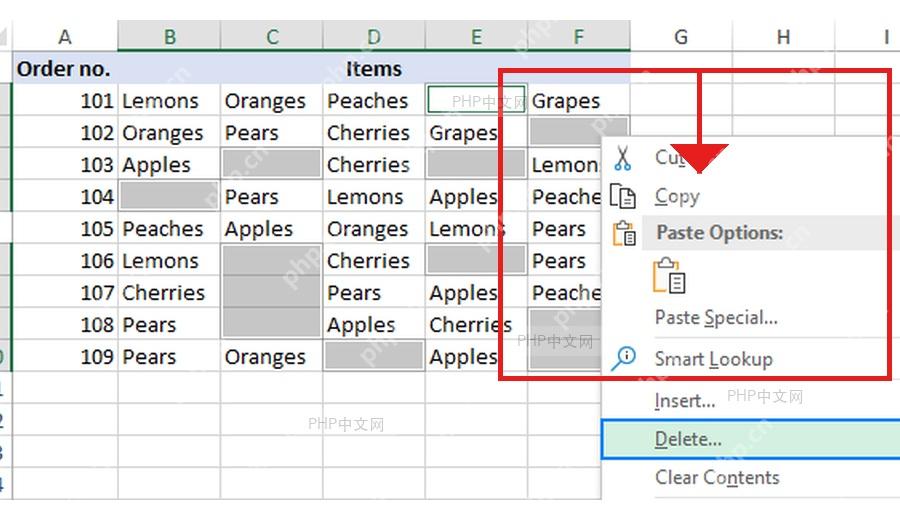
Task: Select column A header
Action: (x=65, y=37)
